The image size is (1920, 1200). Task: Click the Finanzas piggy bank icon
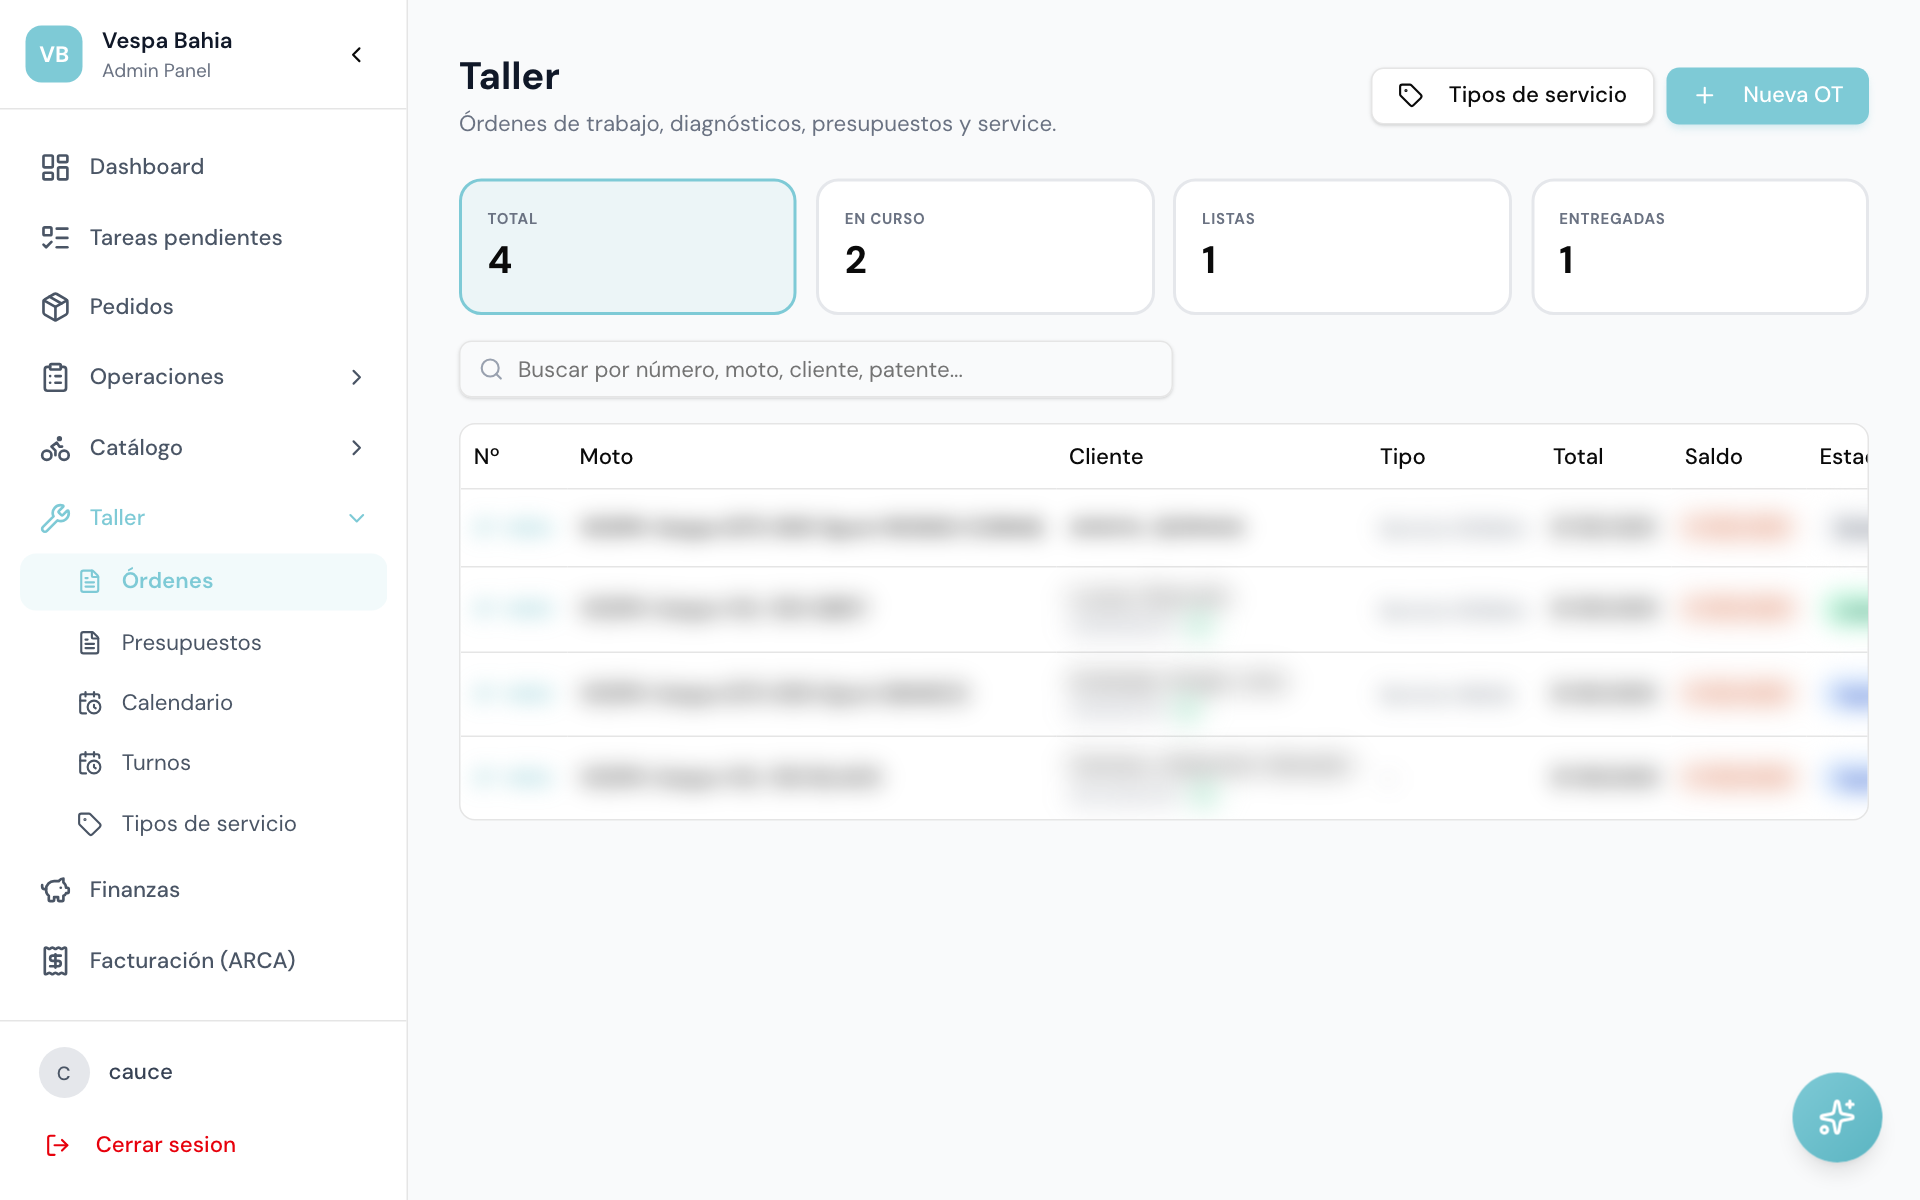point(55,890)
